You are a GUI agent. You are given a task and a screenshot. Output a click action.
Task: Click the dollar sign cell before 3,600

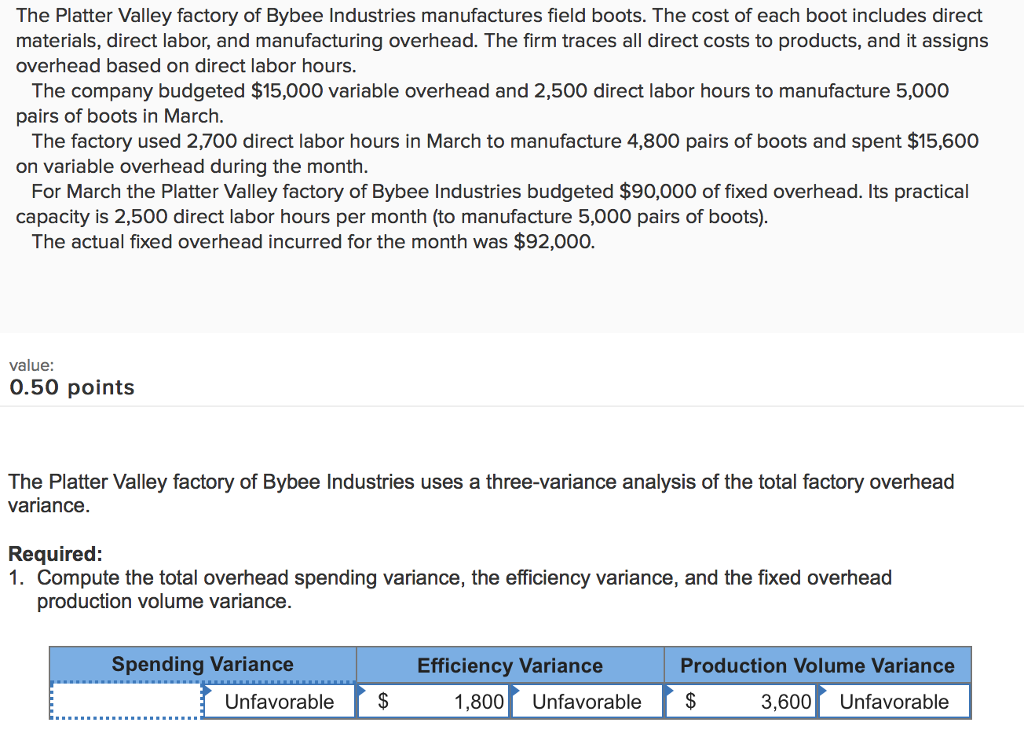[x=691, y=701]
